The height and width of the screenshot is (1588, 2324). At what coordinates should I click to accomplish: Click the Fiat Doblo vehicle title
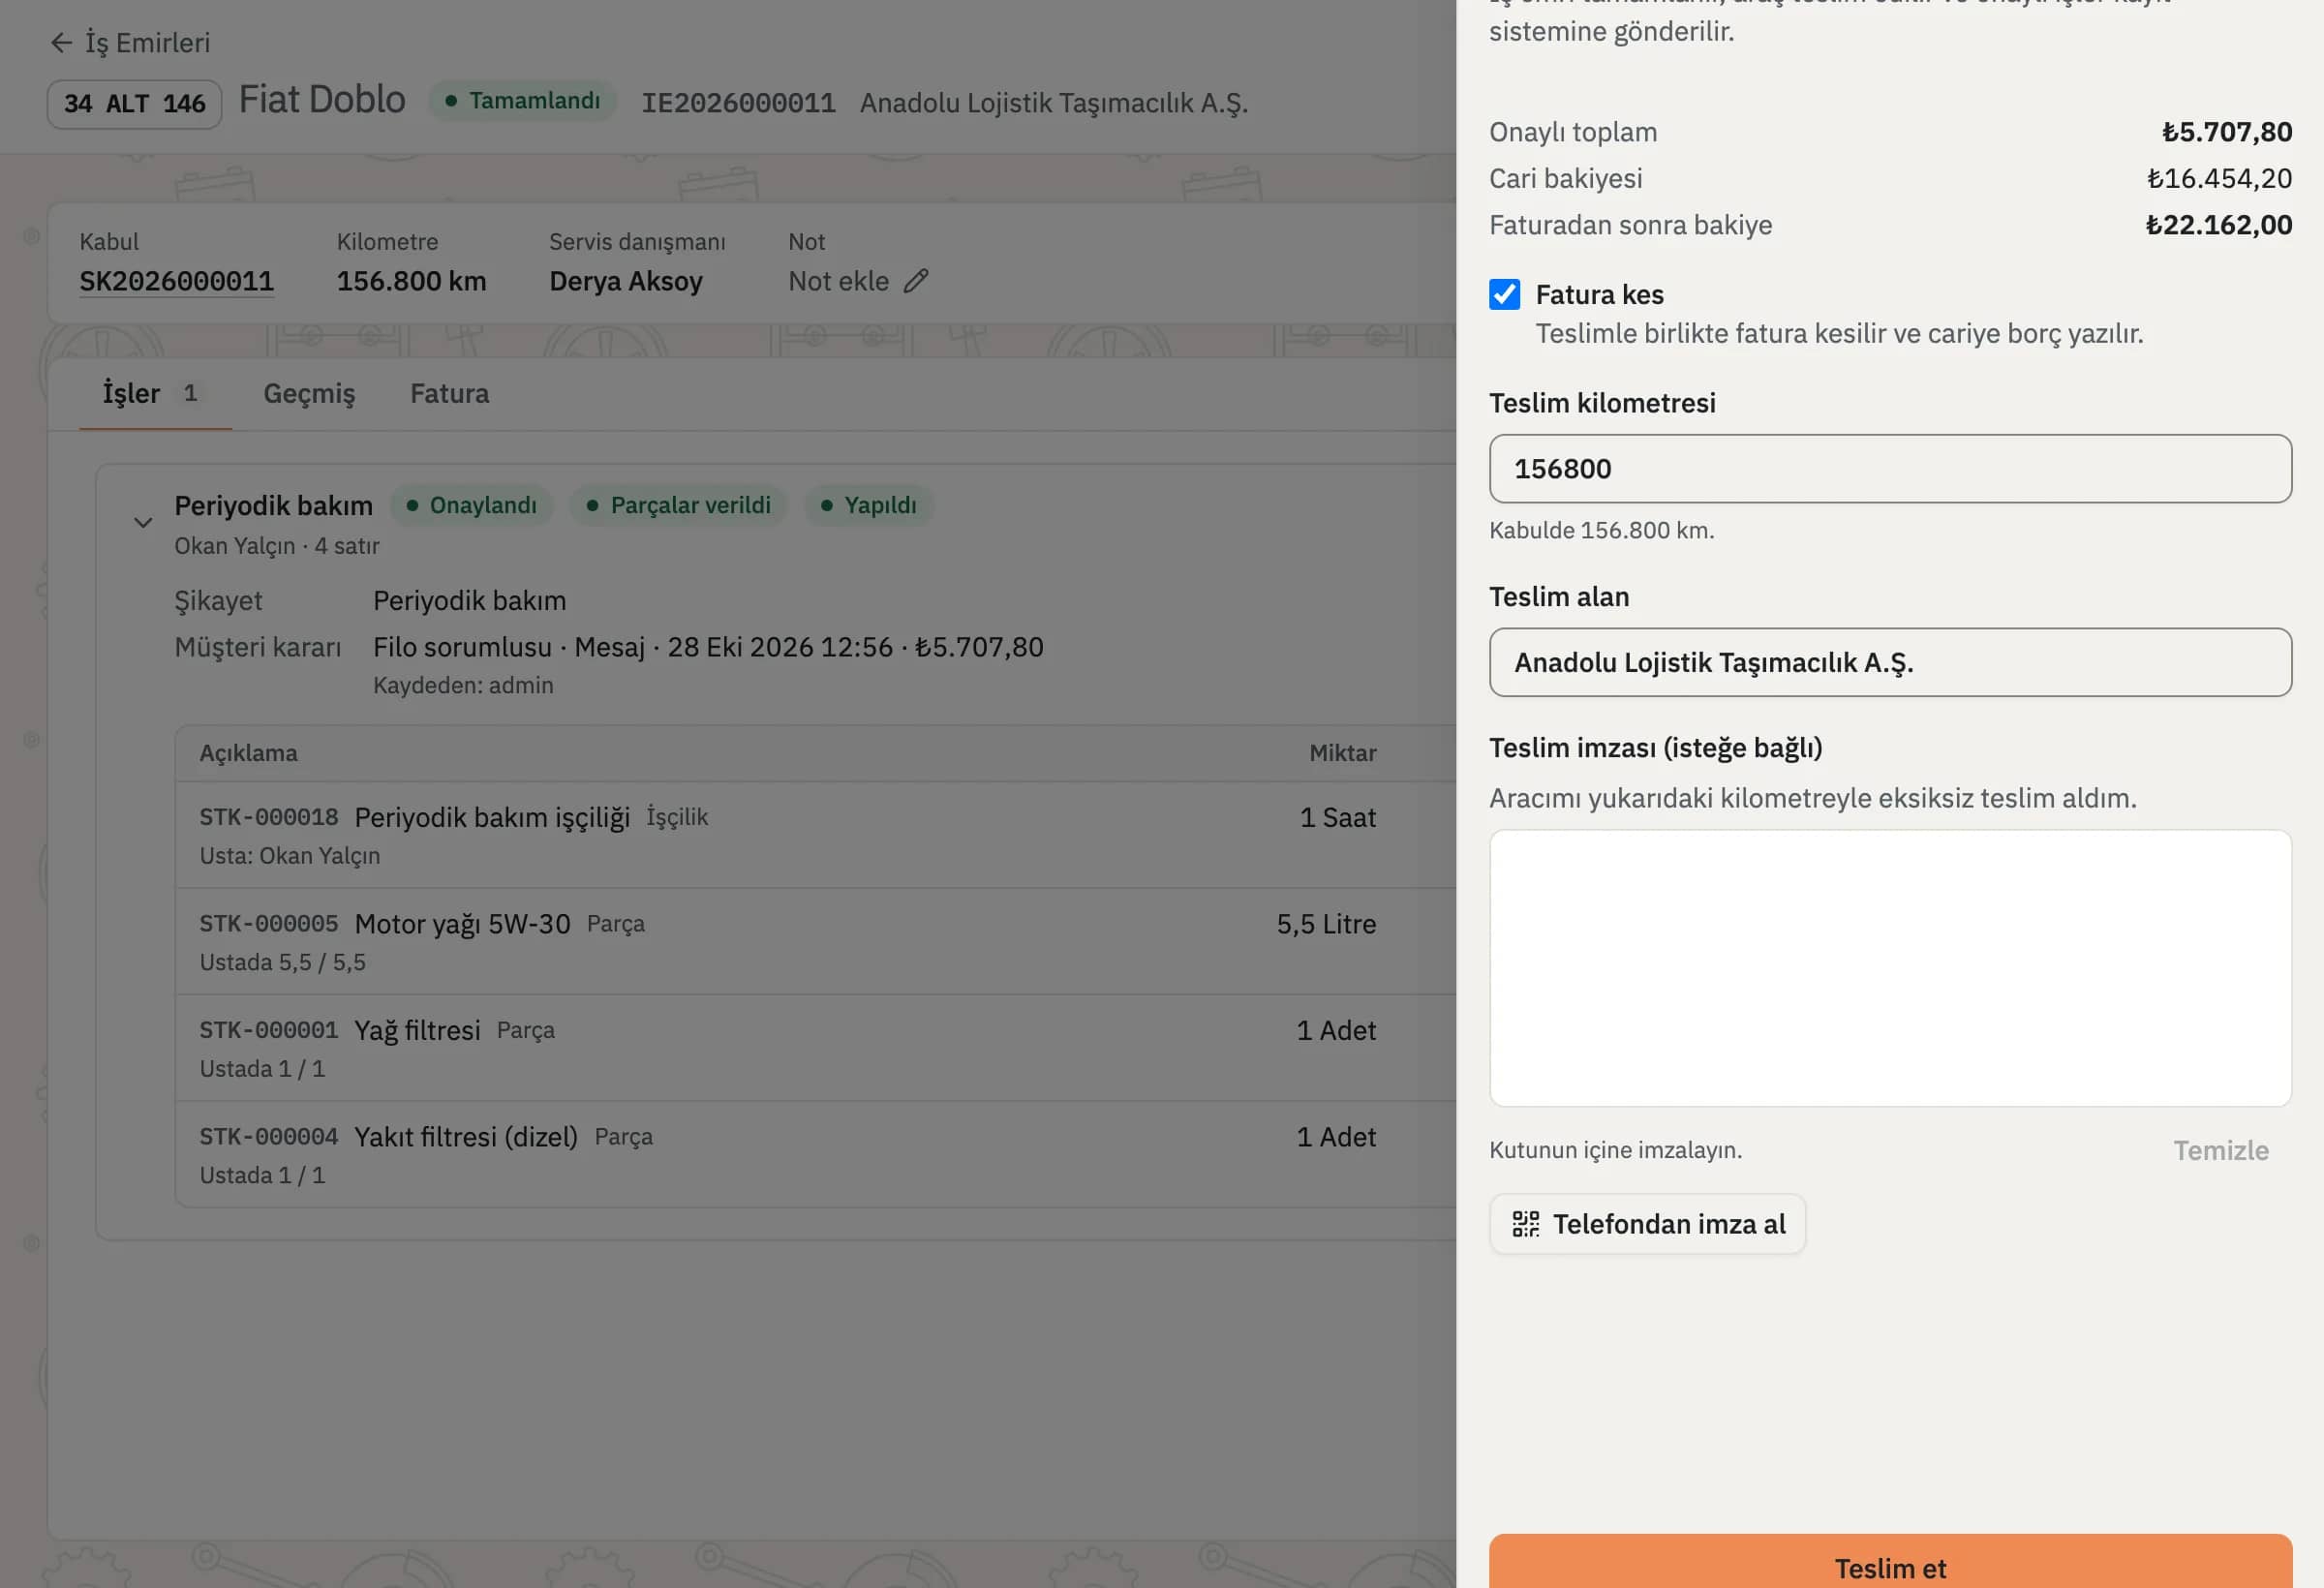coord(322,99)
